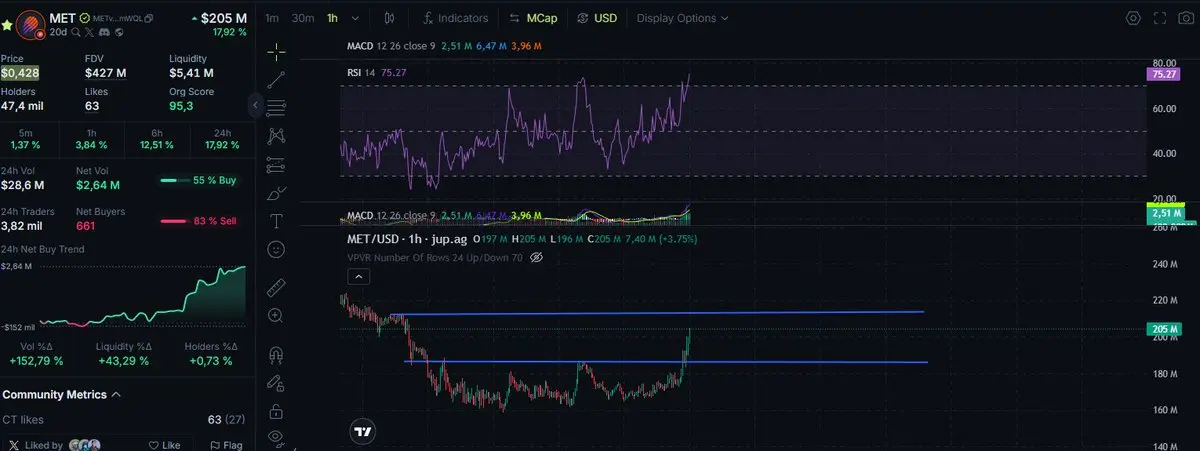Select the upper blue horizontal line
Screen dimensions: 1200x451
click(x=657, y=313)
